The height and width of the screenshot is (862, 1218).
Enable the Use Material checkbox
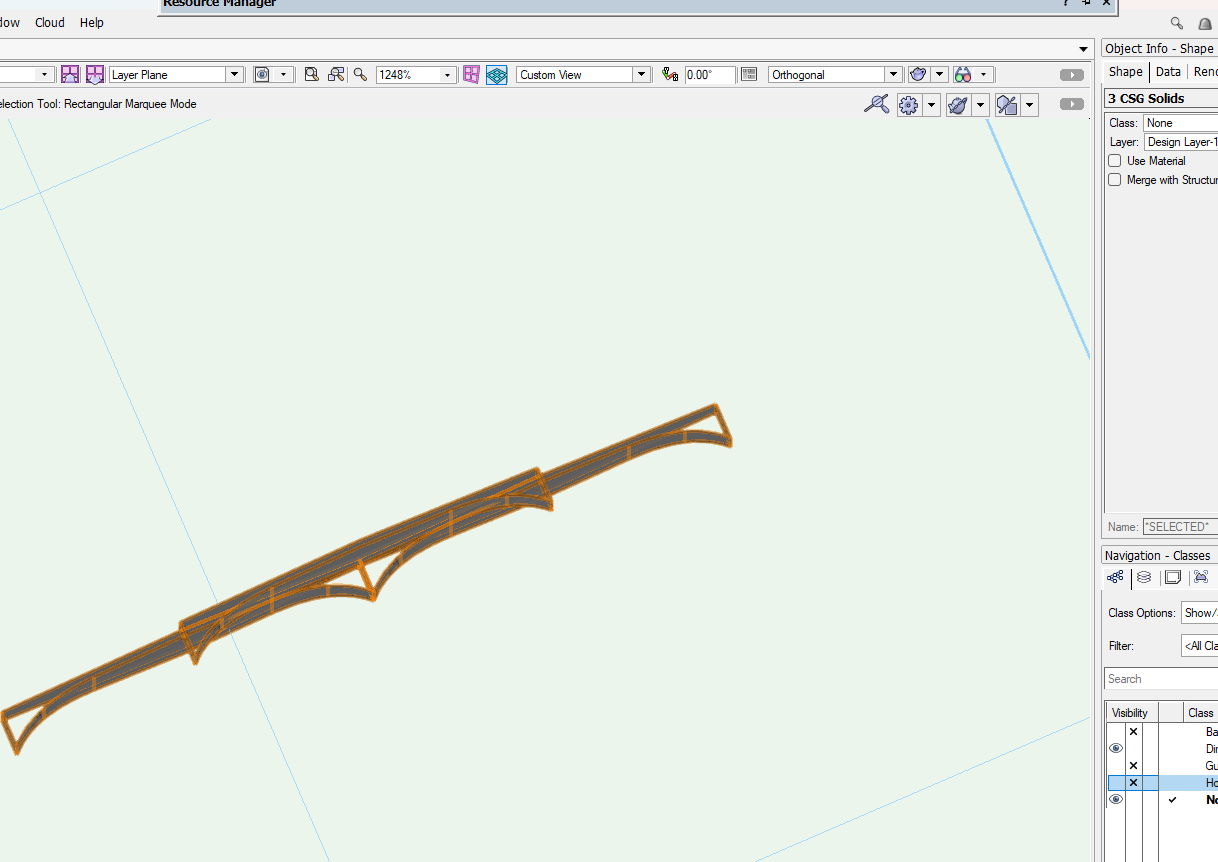tap(1114, 160)
